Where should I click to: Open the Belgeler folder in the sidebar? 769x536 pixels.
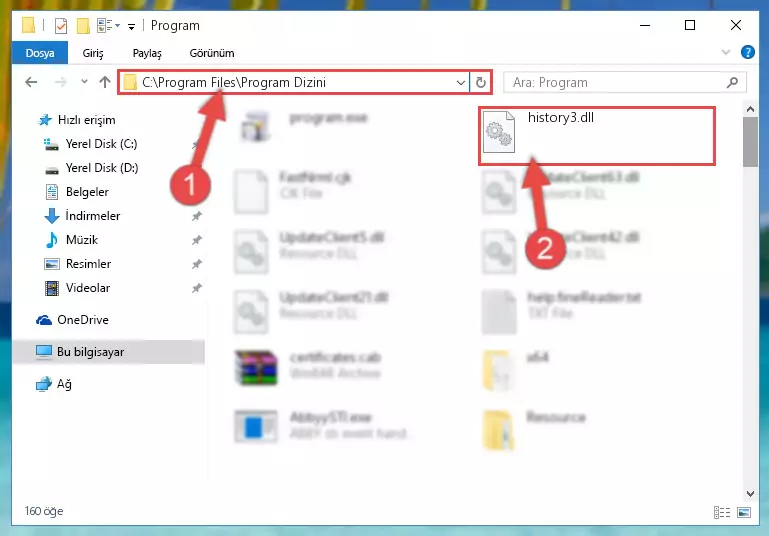77,192
